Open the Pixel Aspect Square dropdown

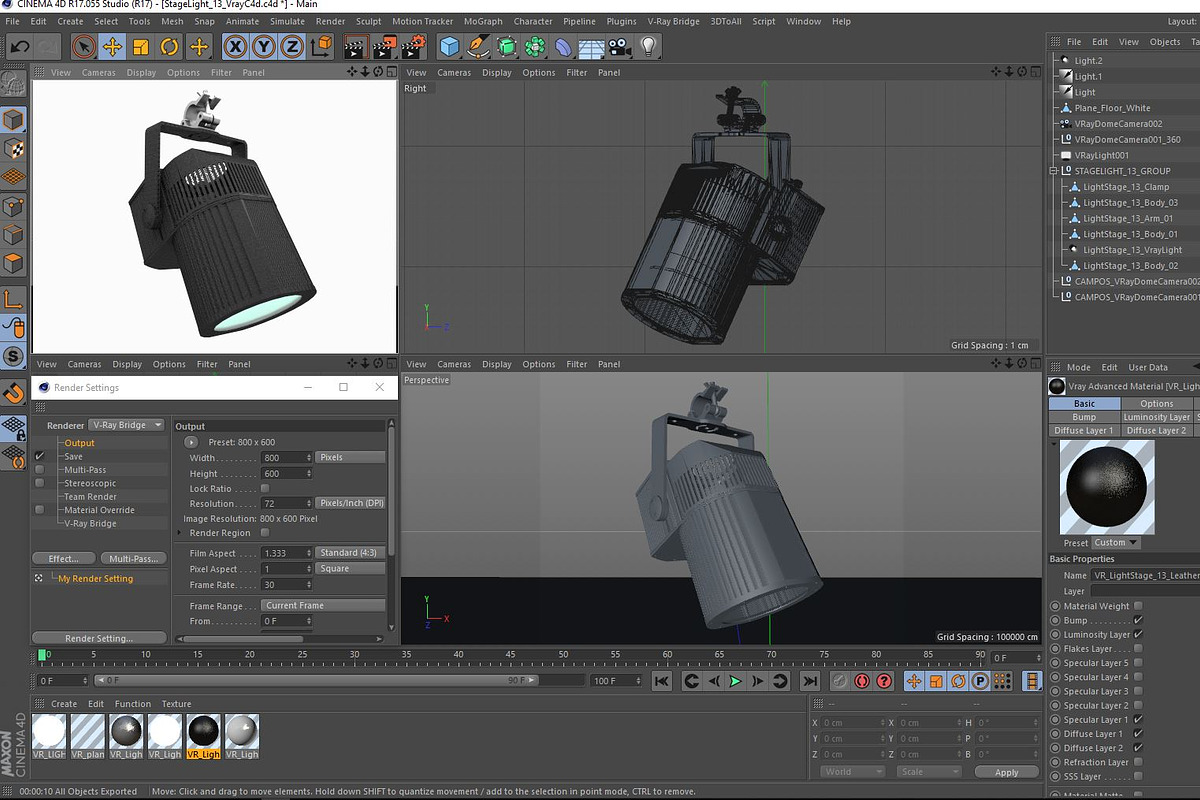(350, 568)
